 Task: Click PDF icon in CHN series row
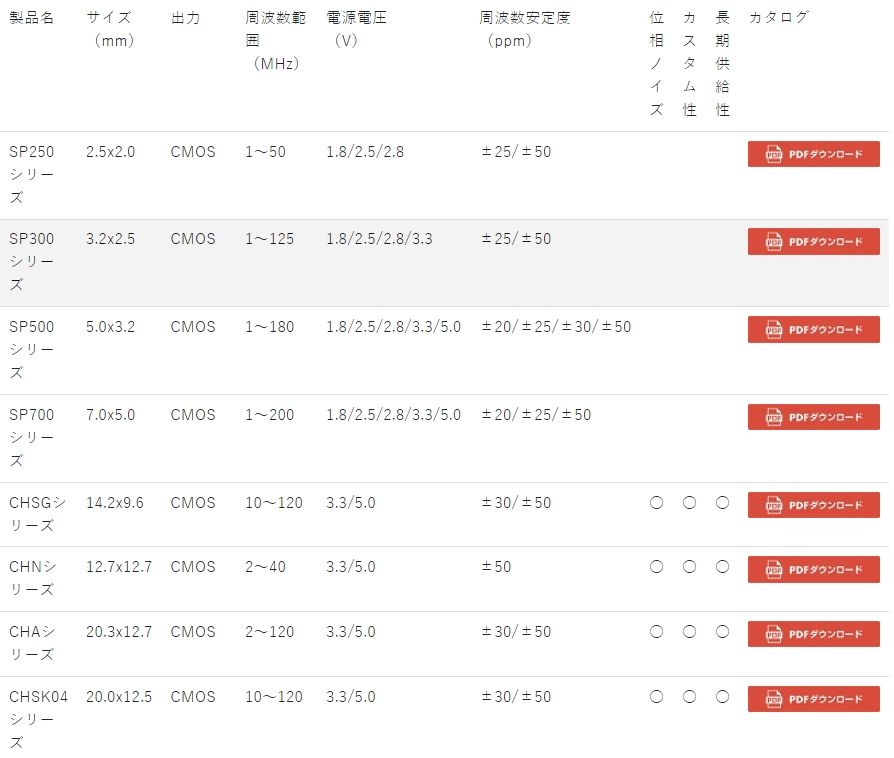[x=774, y=569]
